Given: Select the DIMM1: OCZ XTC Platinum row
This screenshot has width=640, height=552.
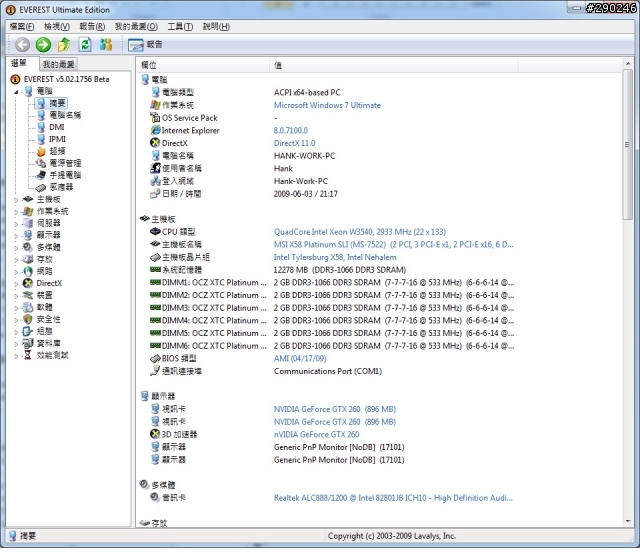Looking at the screenshot, I should (331, 282).
